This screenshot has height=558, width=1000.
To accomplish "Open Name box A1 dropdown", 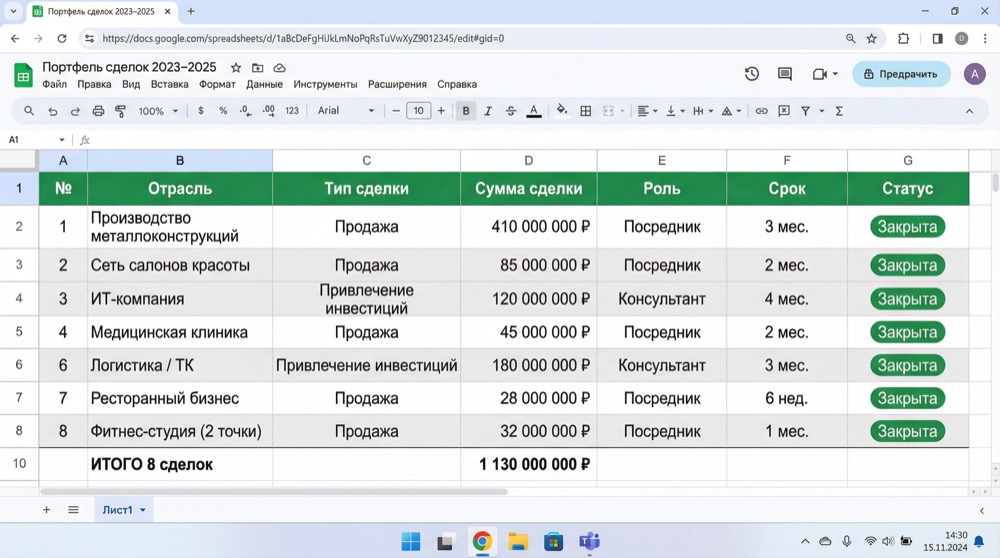I will [62, 140].
